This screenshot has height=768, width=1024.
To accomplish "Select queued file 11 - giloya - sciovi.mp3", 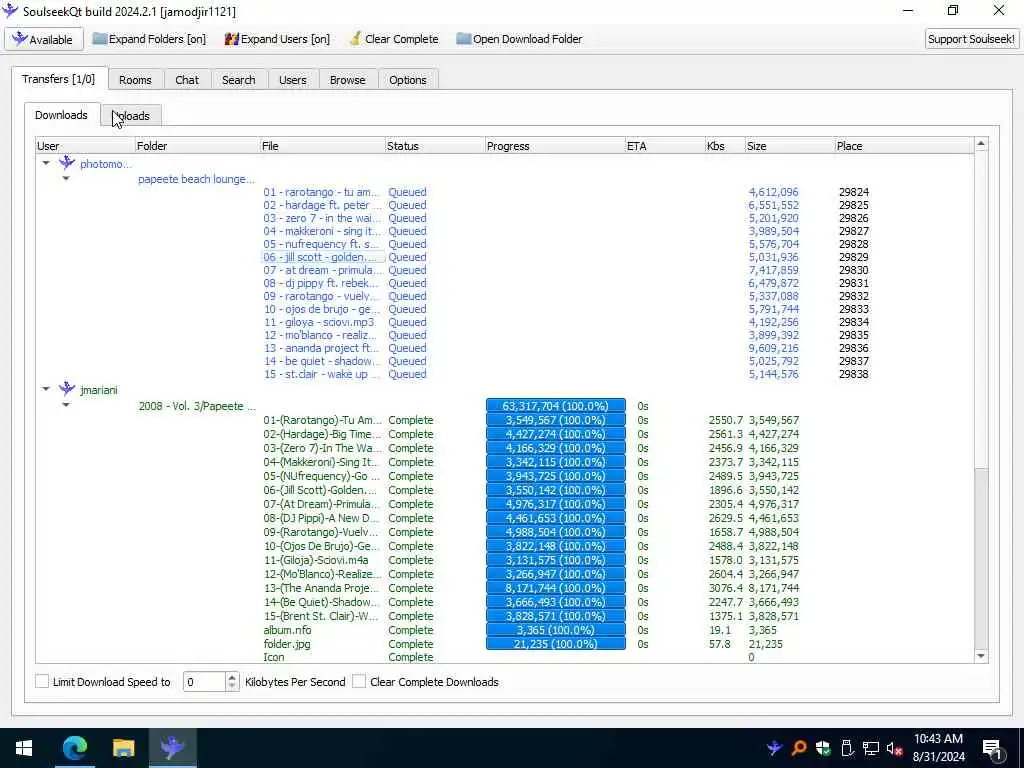I will tap(319, 322).
